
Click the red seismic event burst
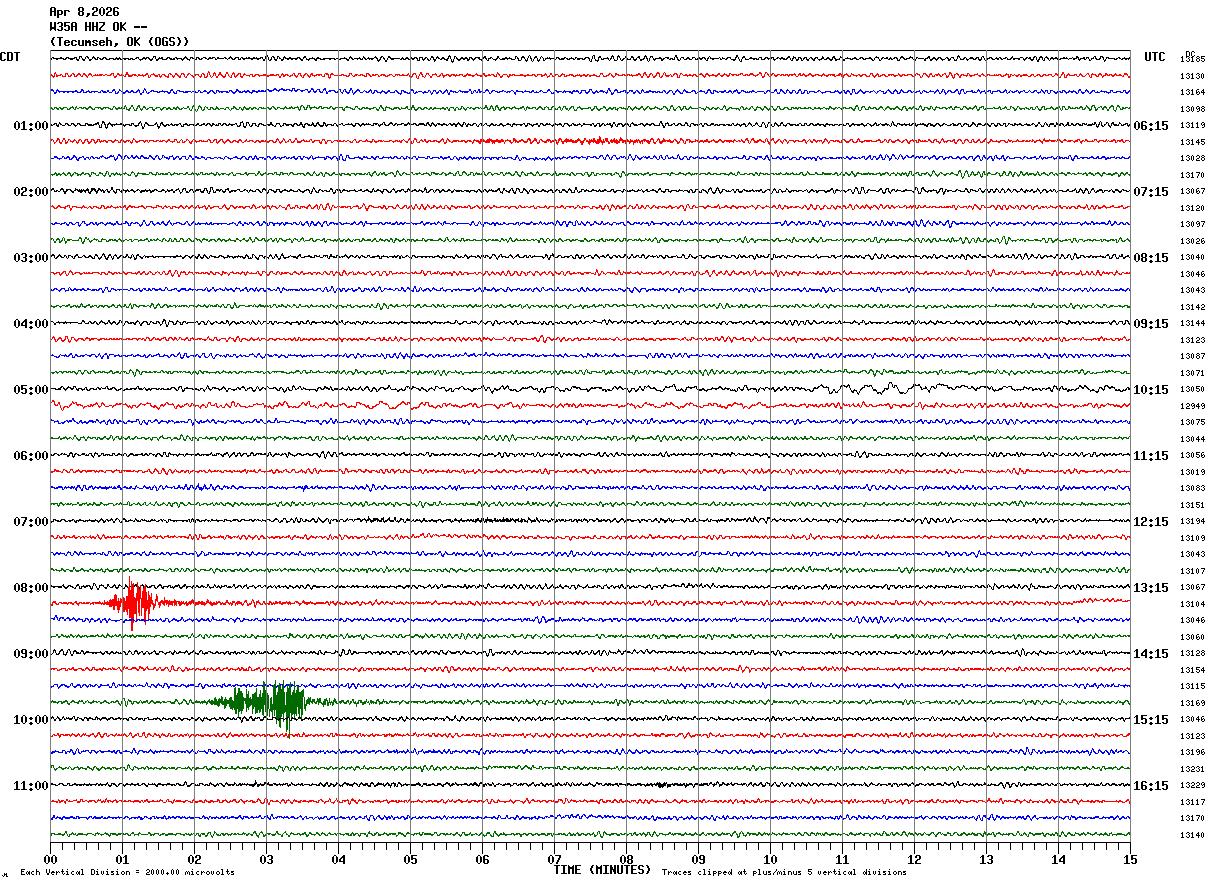click(x=133, y=603)
